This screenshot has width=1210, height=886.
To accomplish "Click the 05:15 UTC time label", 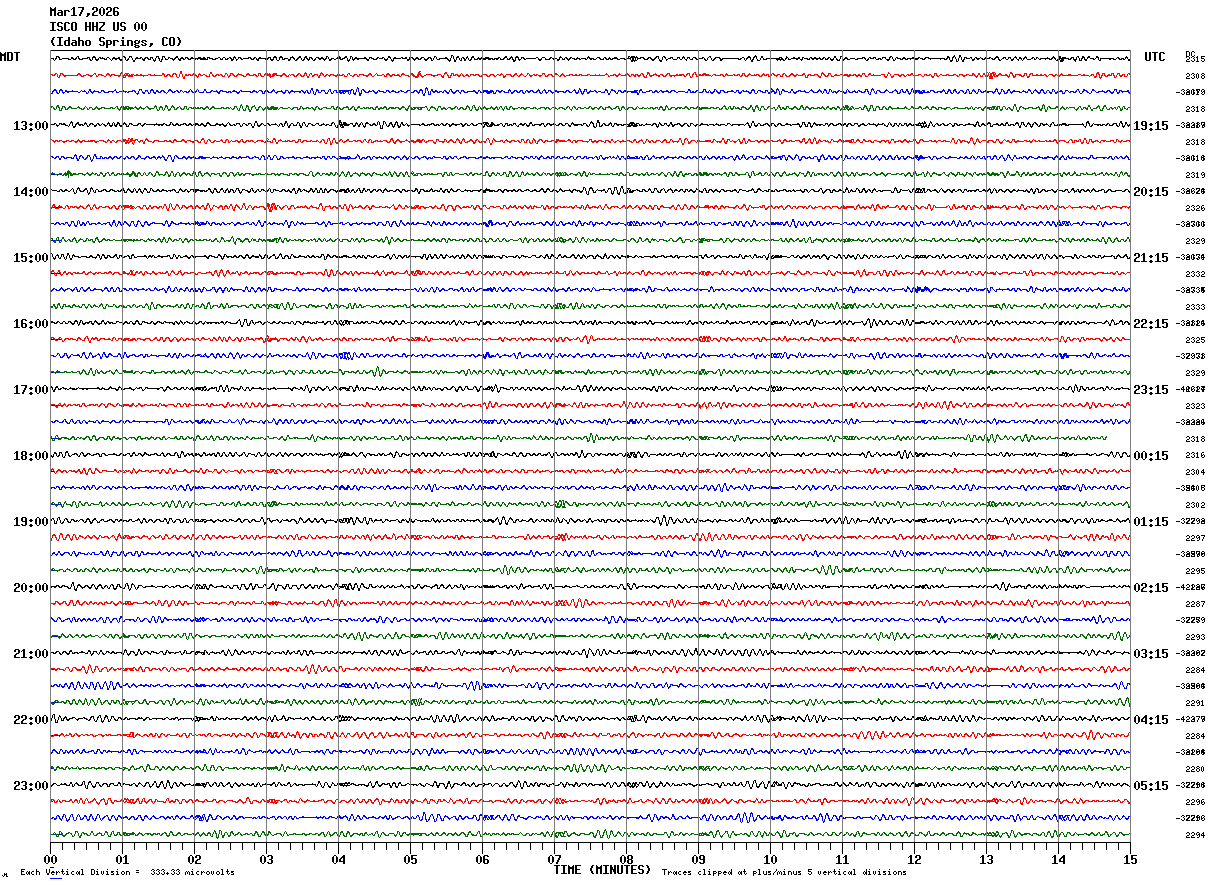I will click(x=1151, y=786).
